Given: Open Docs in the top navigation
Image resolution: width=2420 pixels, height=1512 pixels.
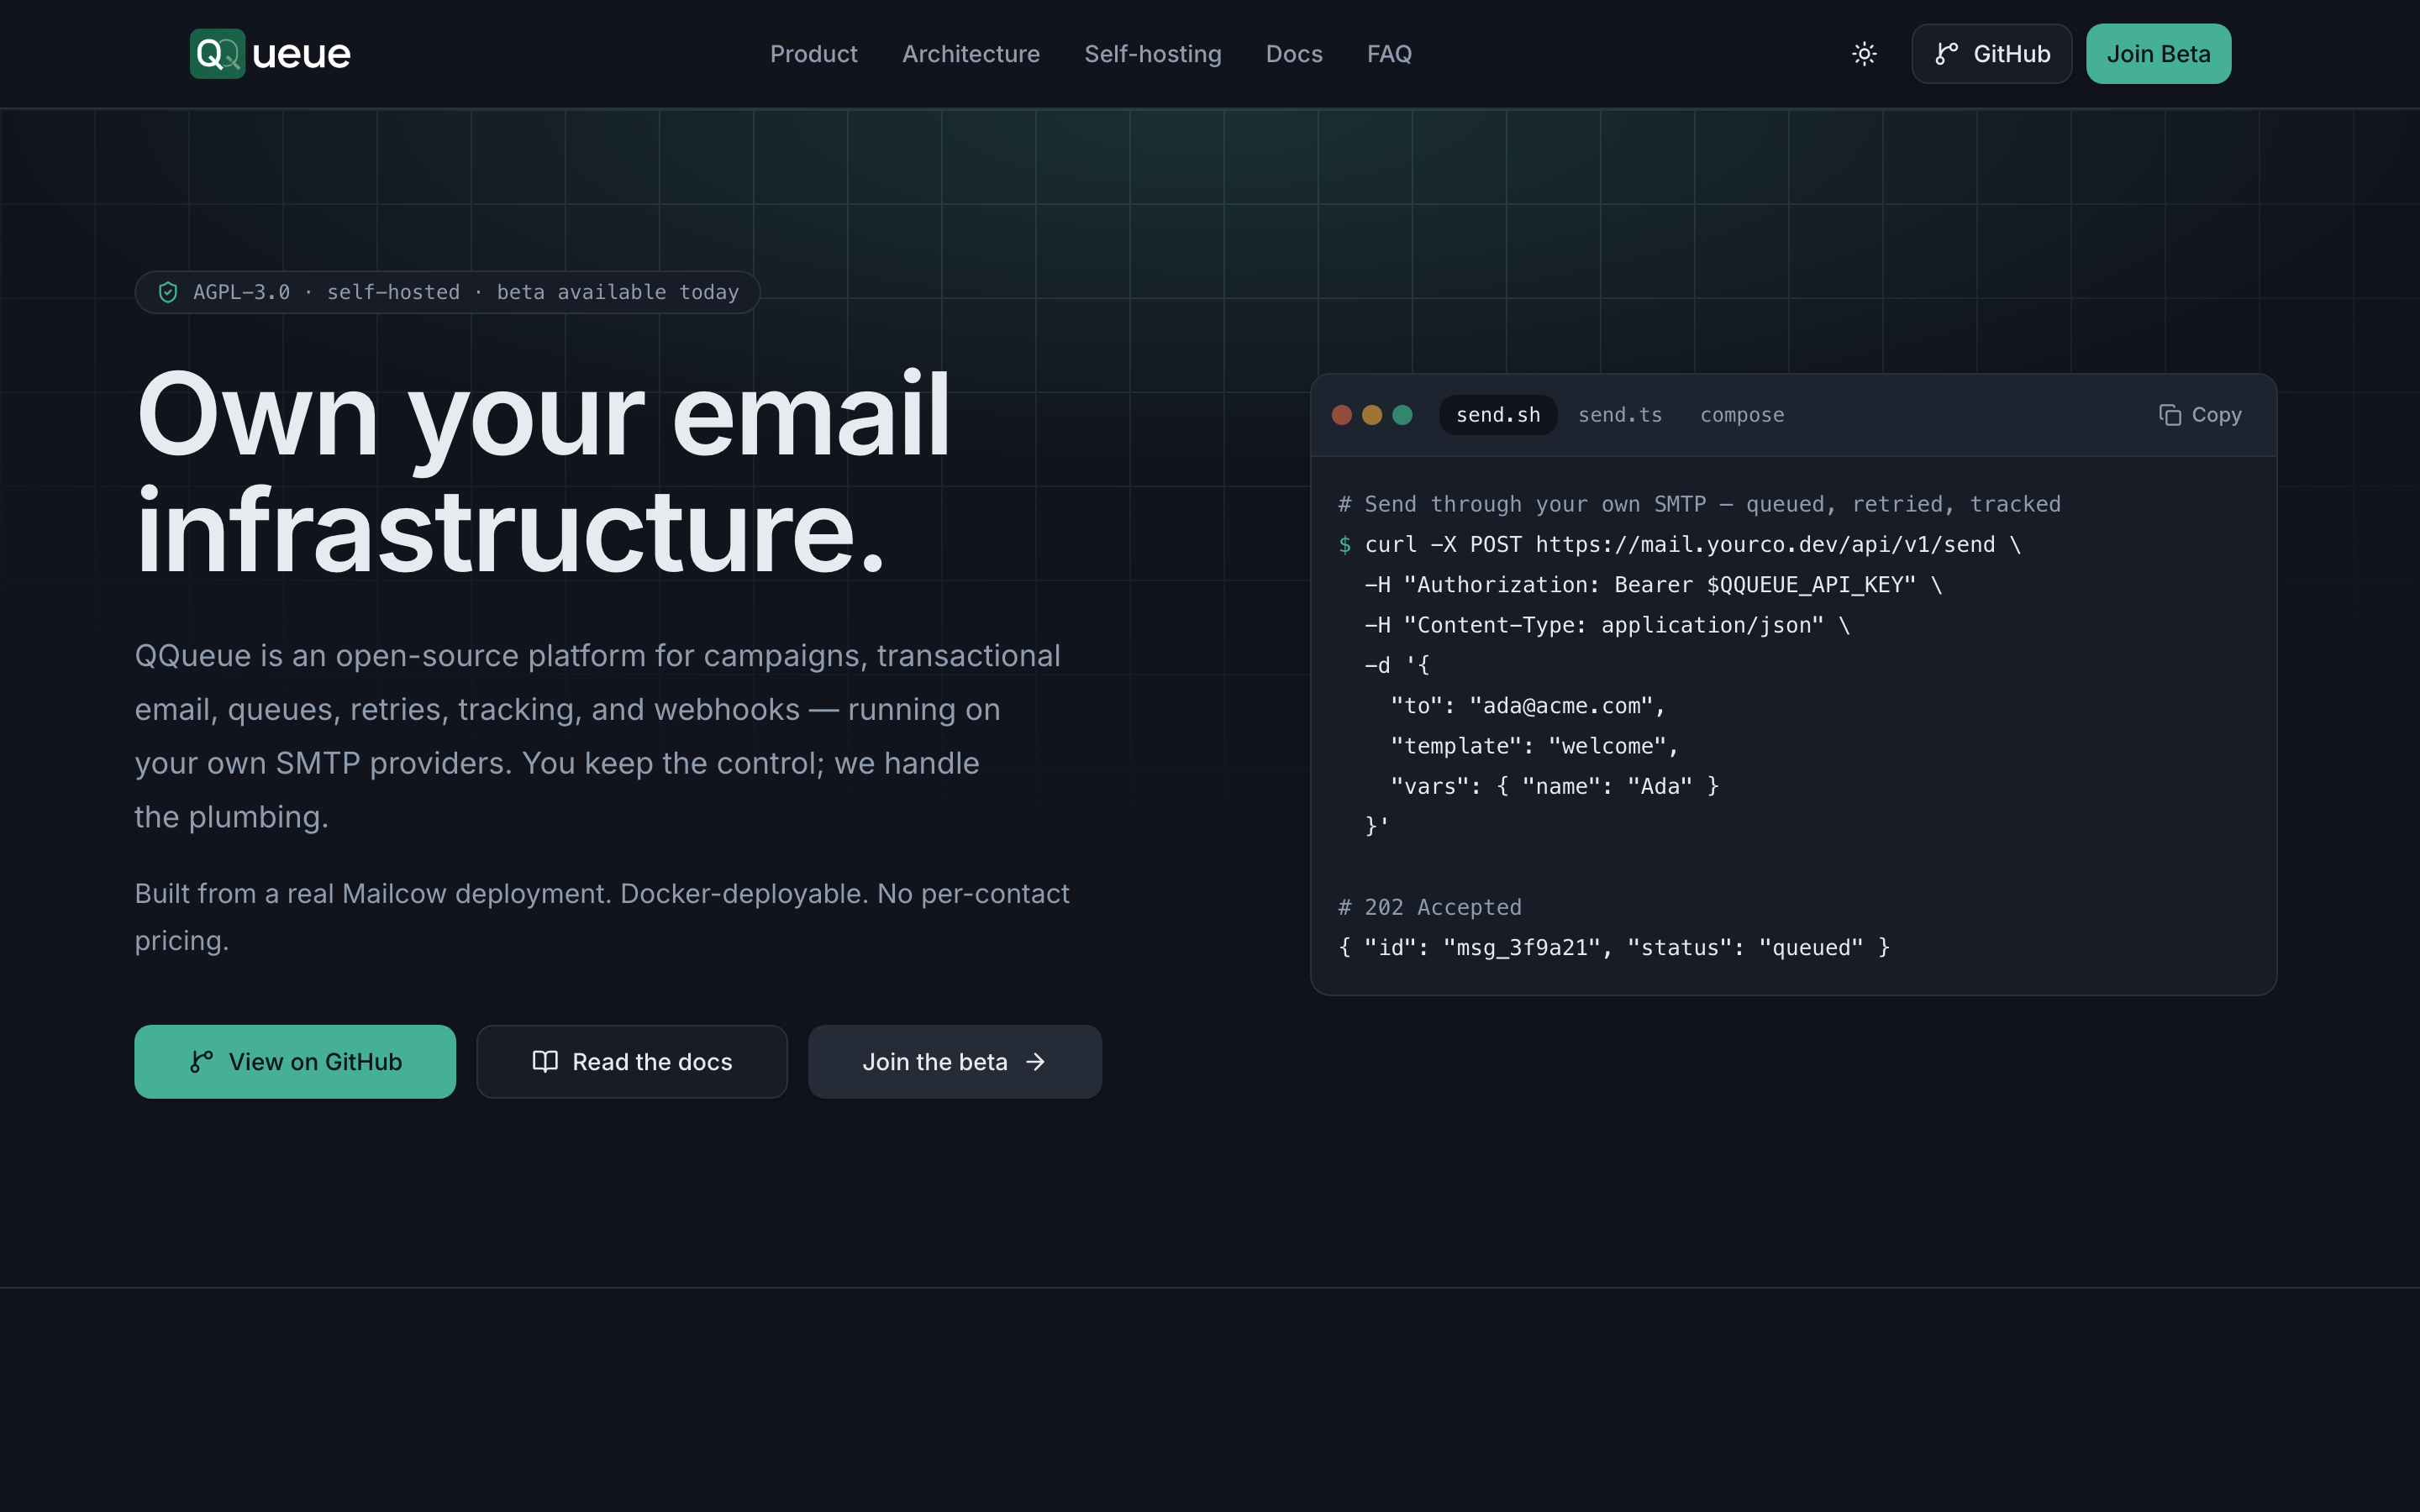Looking at the screenshot, I should click(1293, 54).
